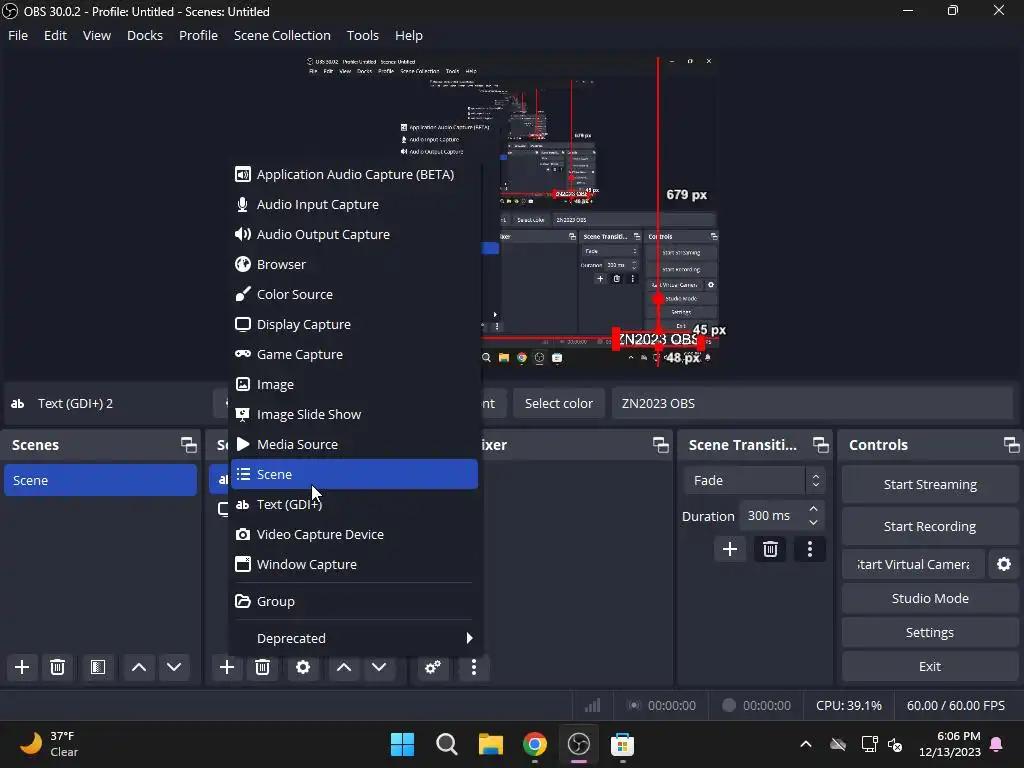The image size is (1024, 768).
Task: Open taskbar search
Action: (x=447, y=744)
